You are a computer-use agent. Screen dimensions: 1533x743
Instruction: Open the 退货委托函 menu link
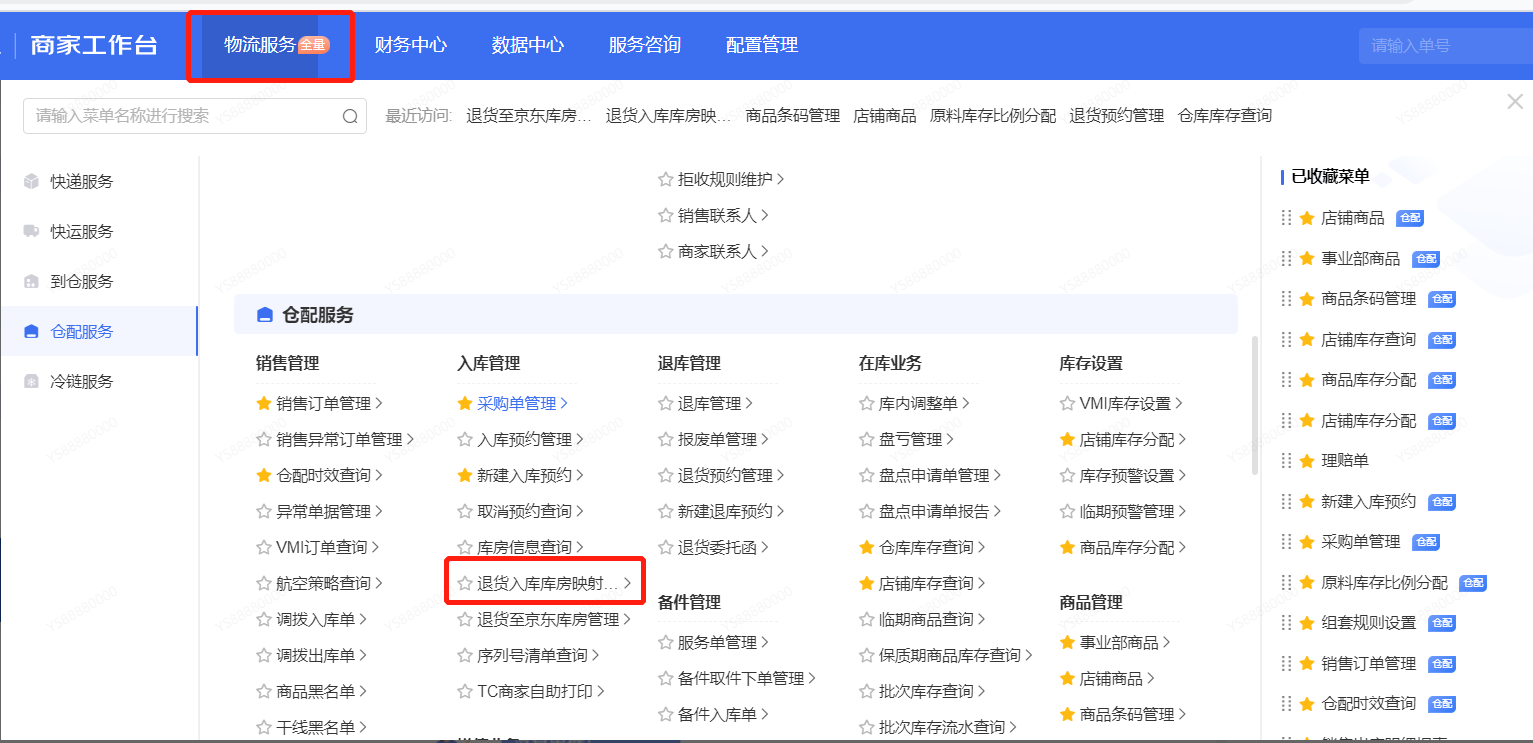[x=718, y=548]
